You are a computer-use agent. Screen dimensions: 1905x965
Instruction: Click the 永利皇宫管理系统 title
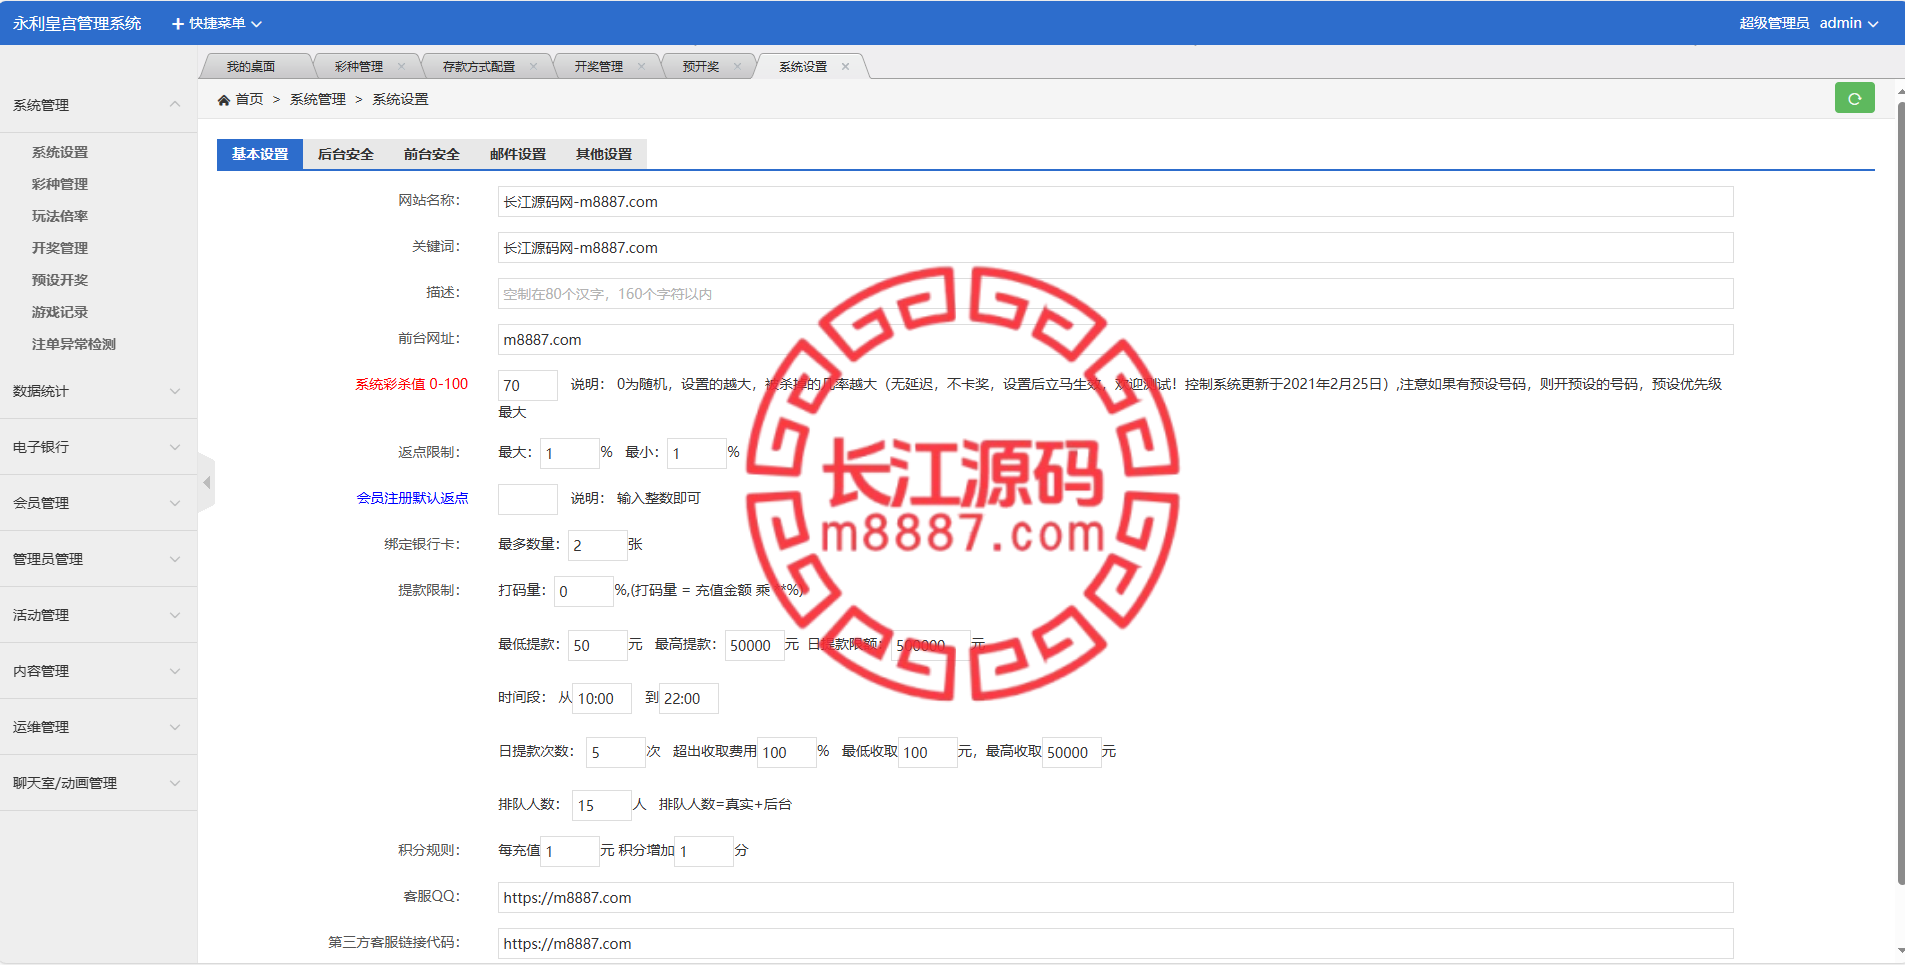pyautogui.click(x=77, y=23)
